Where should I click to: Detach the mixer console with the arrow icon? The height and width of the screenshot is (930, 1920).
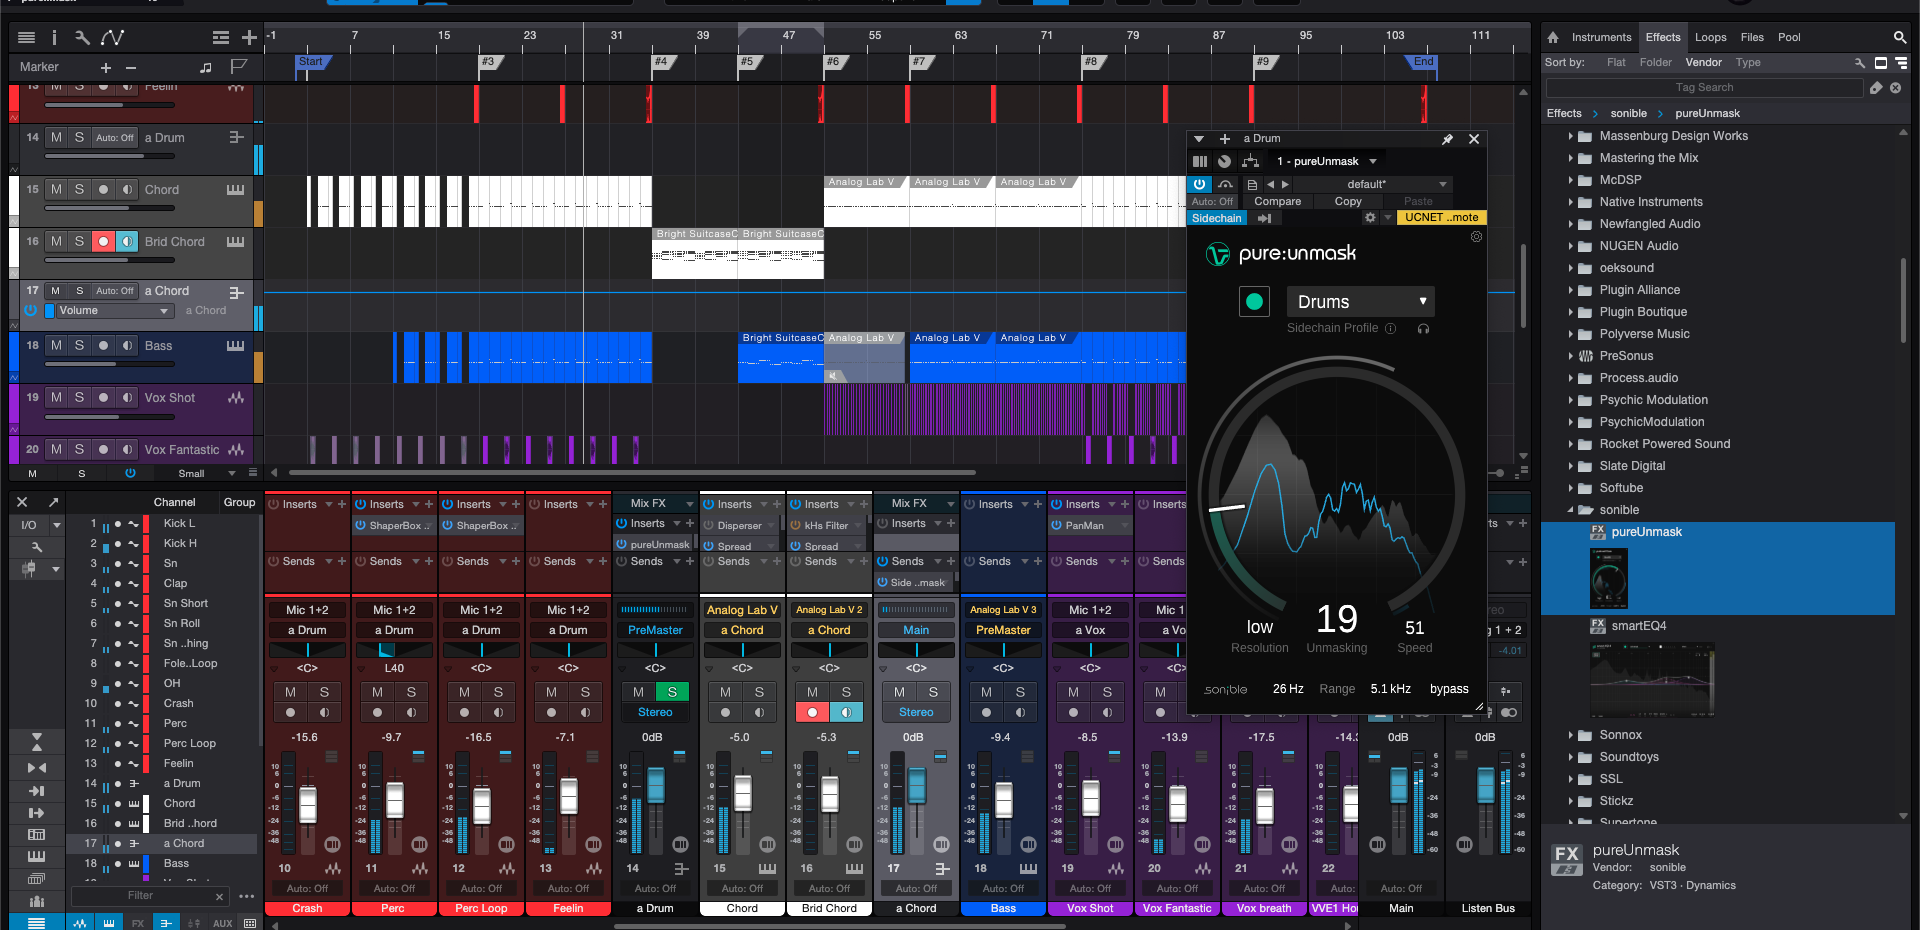click(53, 502)
